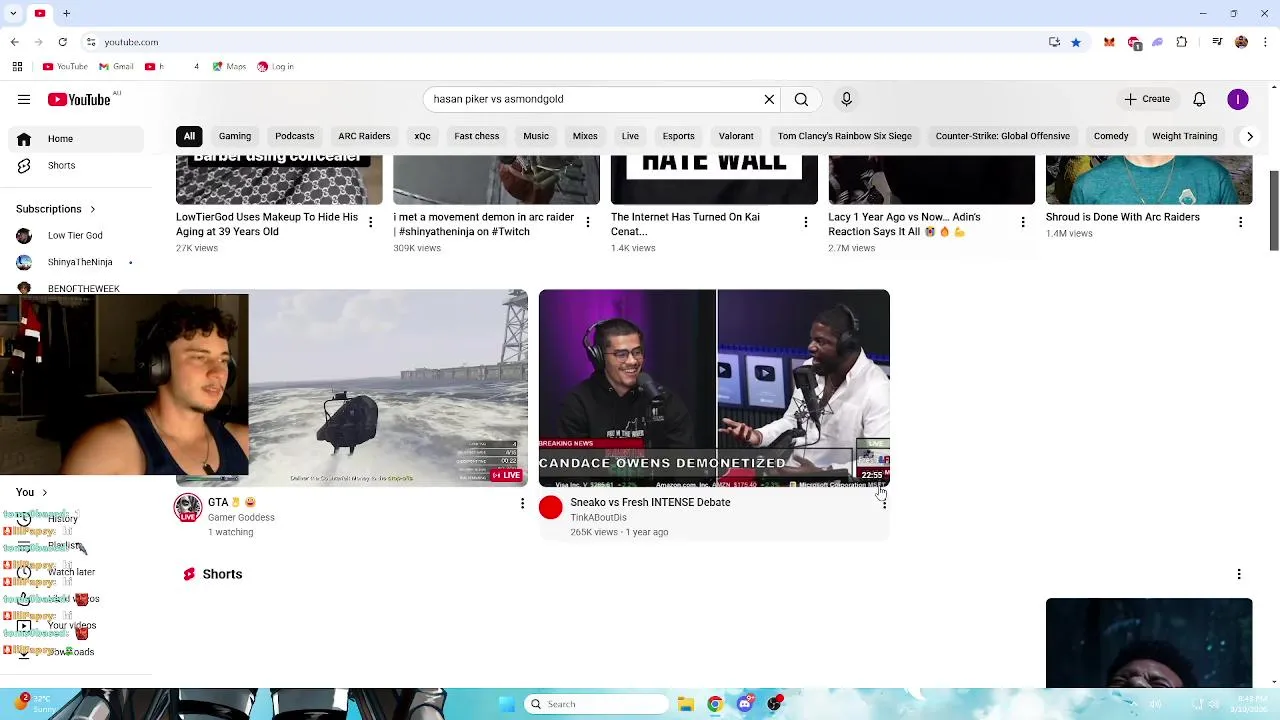The height and width of the screenshot is (720, 1280).
Task: Open Chrome media control icon
Action: coord(1217,42)
